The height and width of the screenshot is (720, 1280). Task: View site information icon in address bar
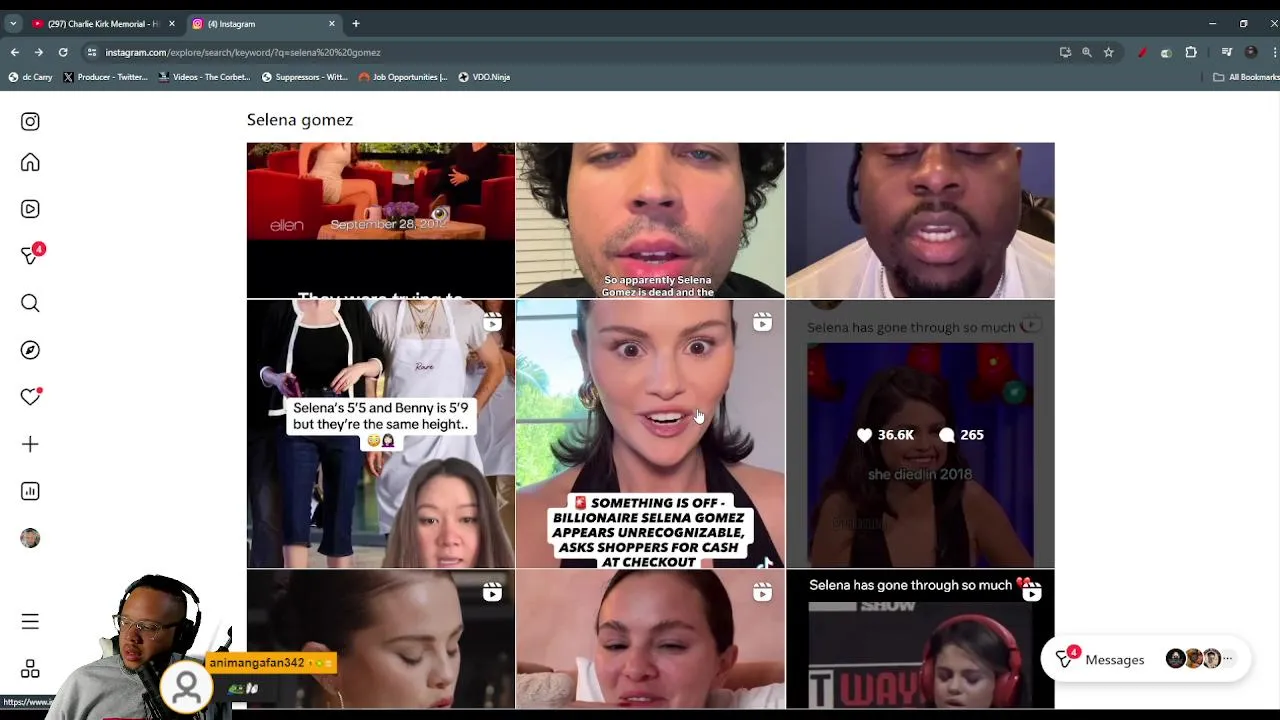pyautogui.click(x=92, y=52)
